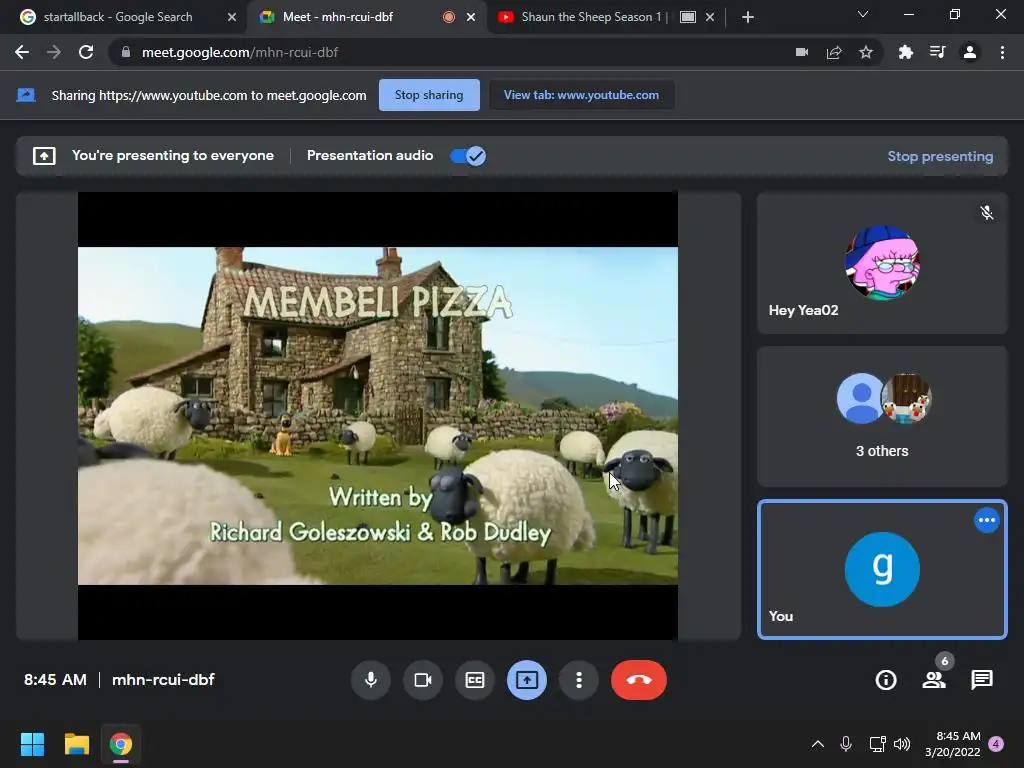
Task: Select Hey Yea02 participant tile
Action: click(x=882, y=263)
